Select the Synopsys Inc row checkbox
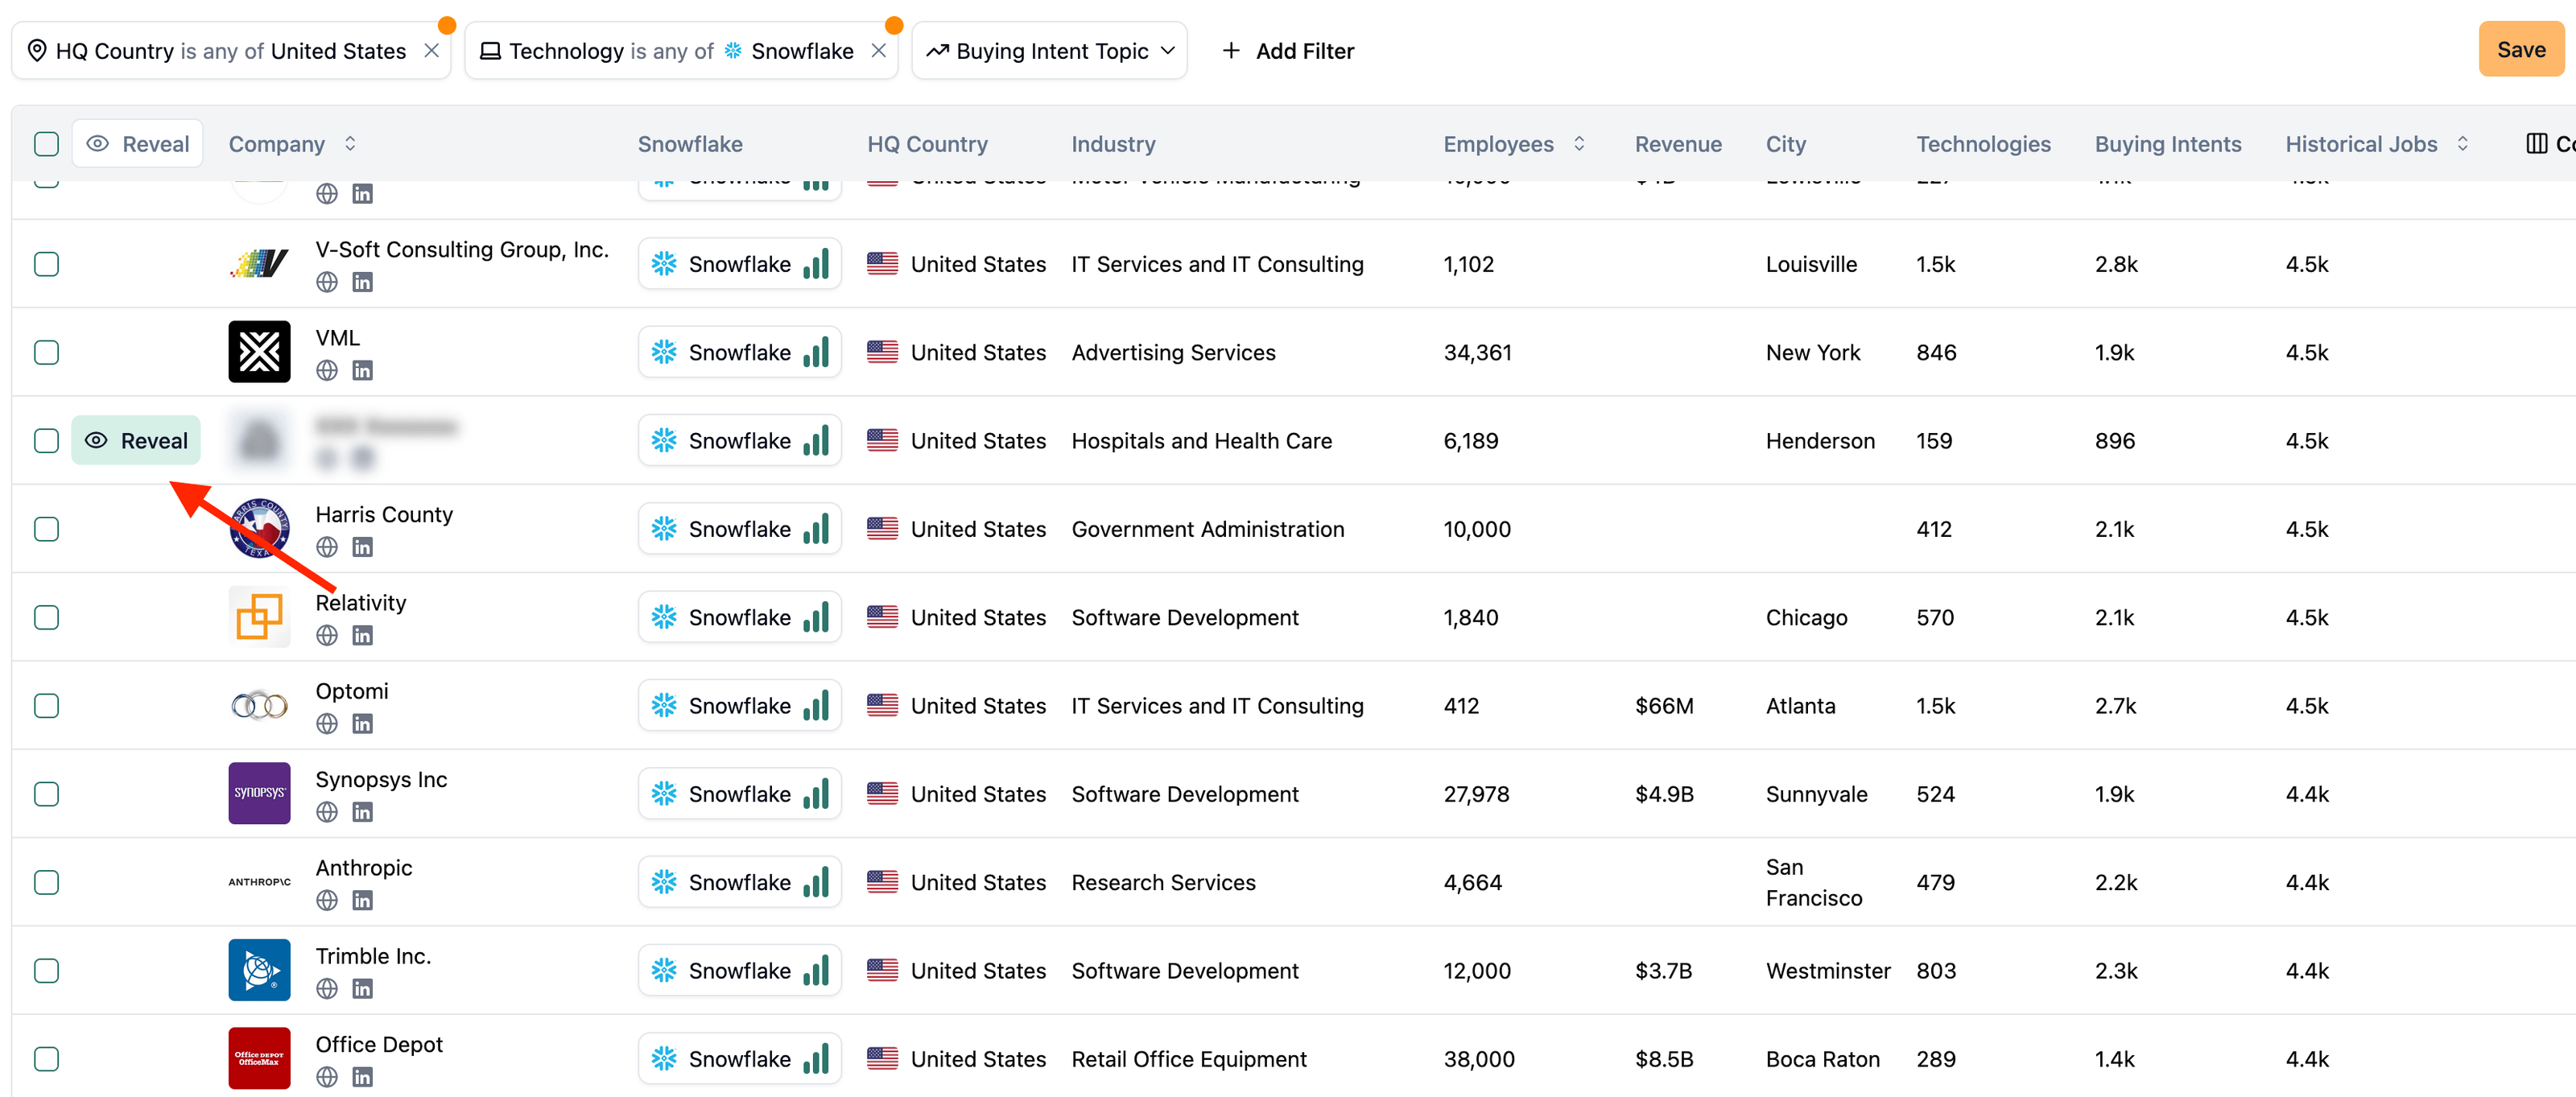2576x1097 pixels. [46, 794]
